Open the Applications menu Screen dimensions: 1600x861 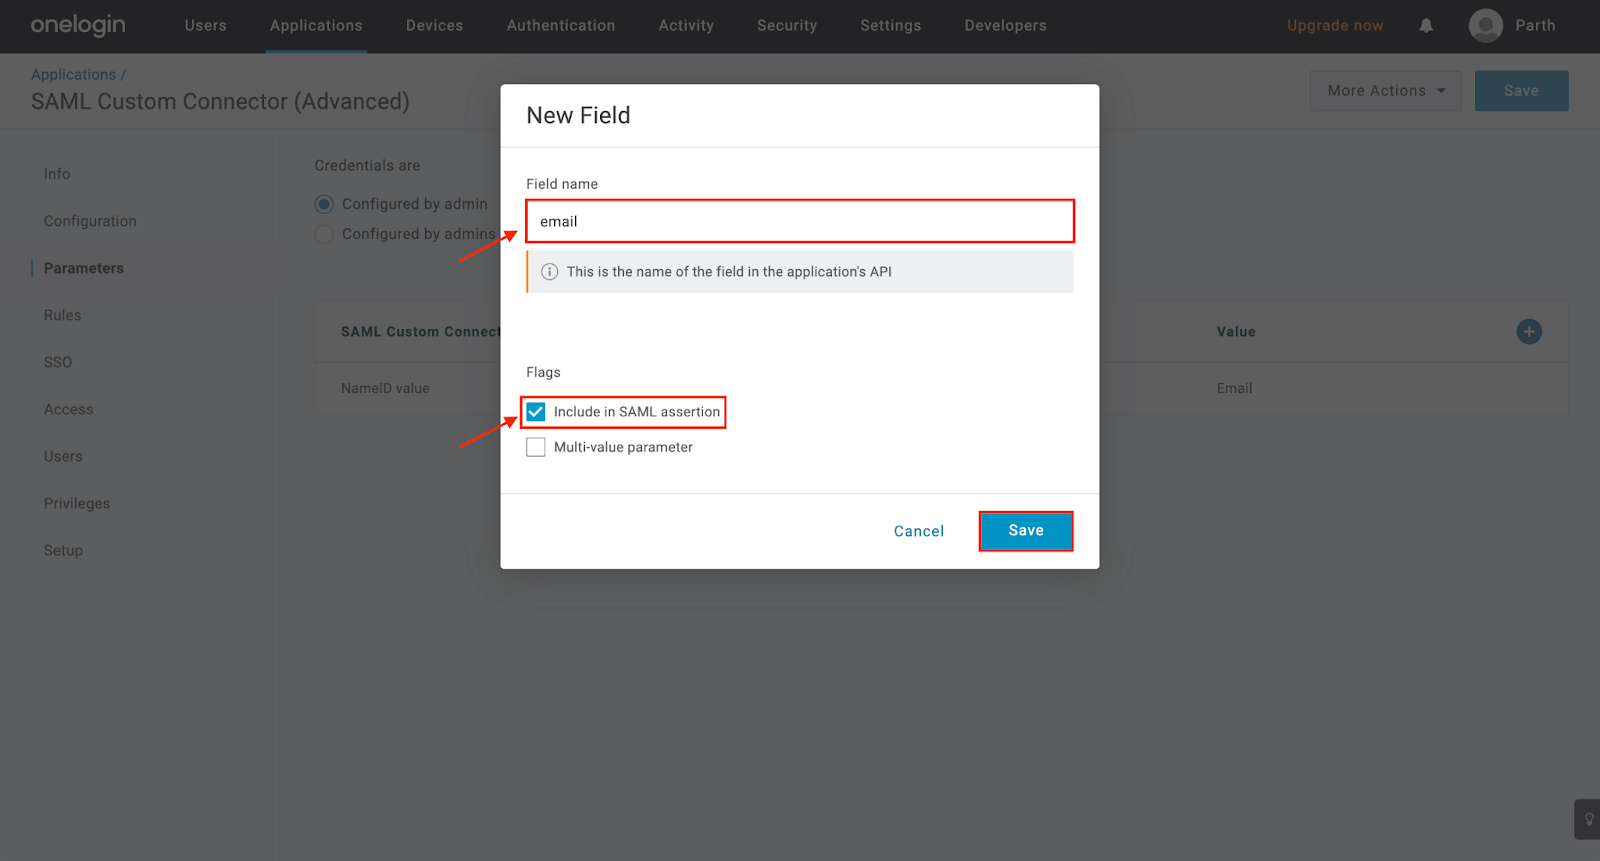(x=316, y=26)
